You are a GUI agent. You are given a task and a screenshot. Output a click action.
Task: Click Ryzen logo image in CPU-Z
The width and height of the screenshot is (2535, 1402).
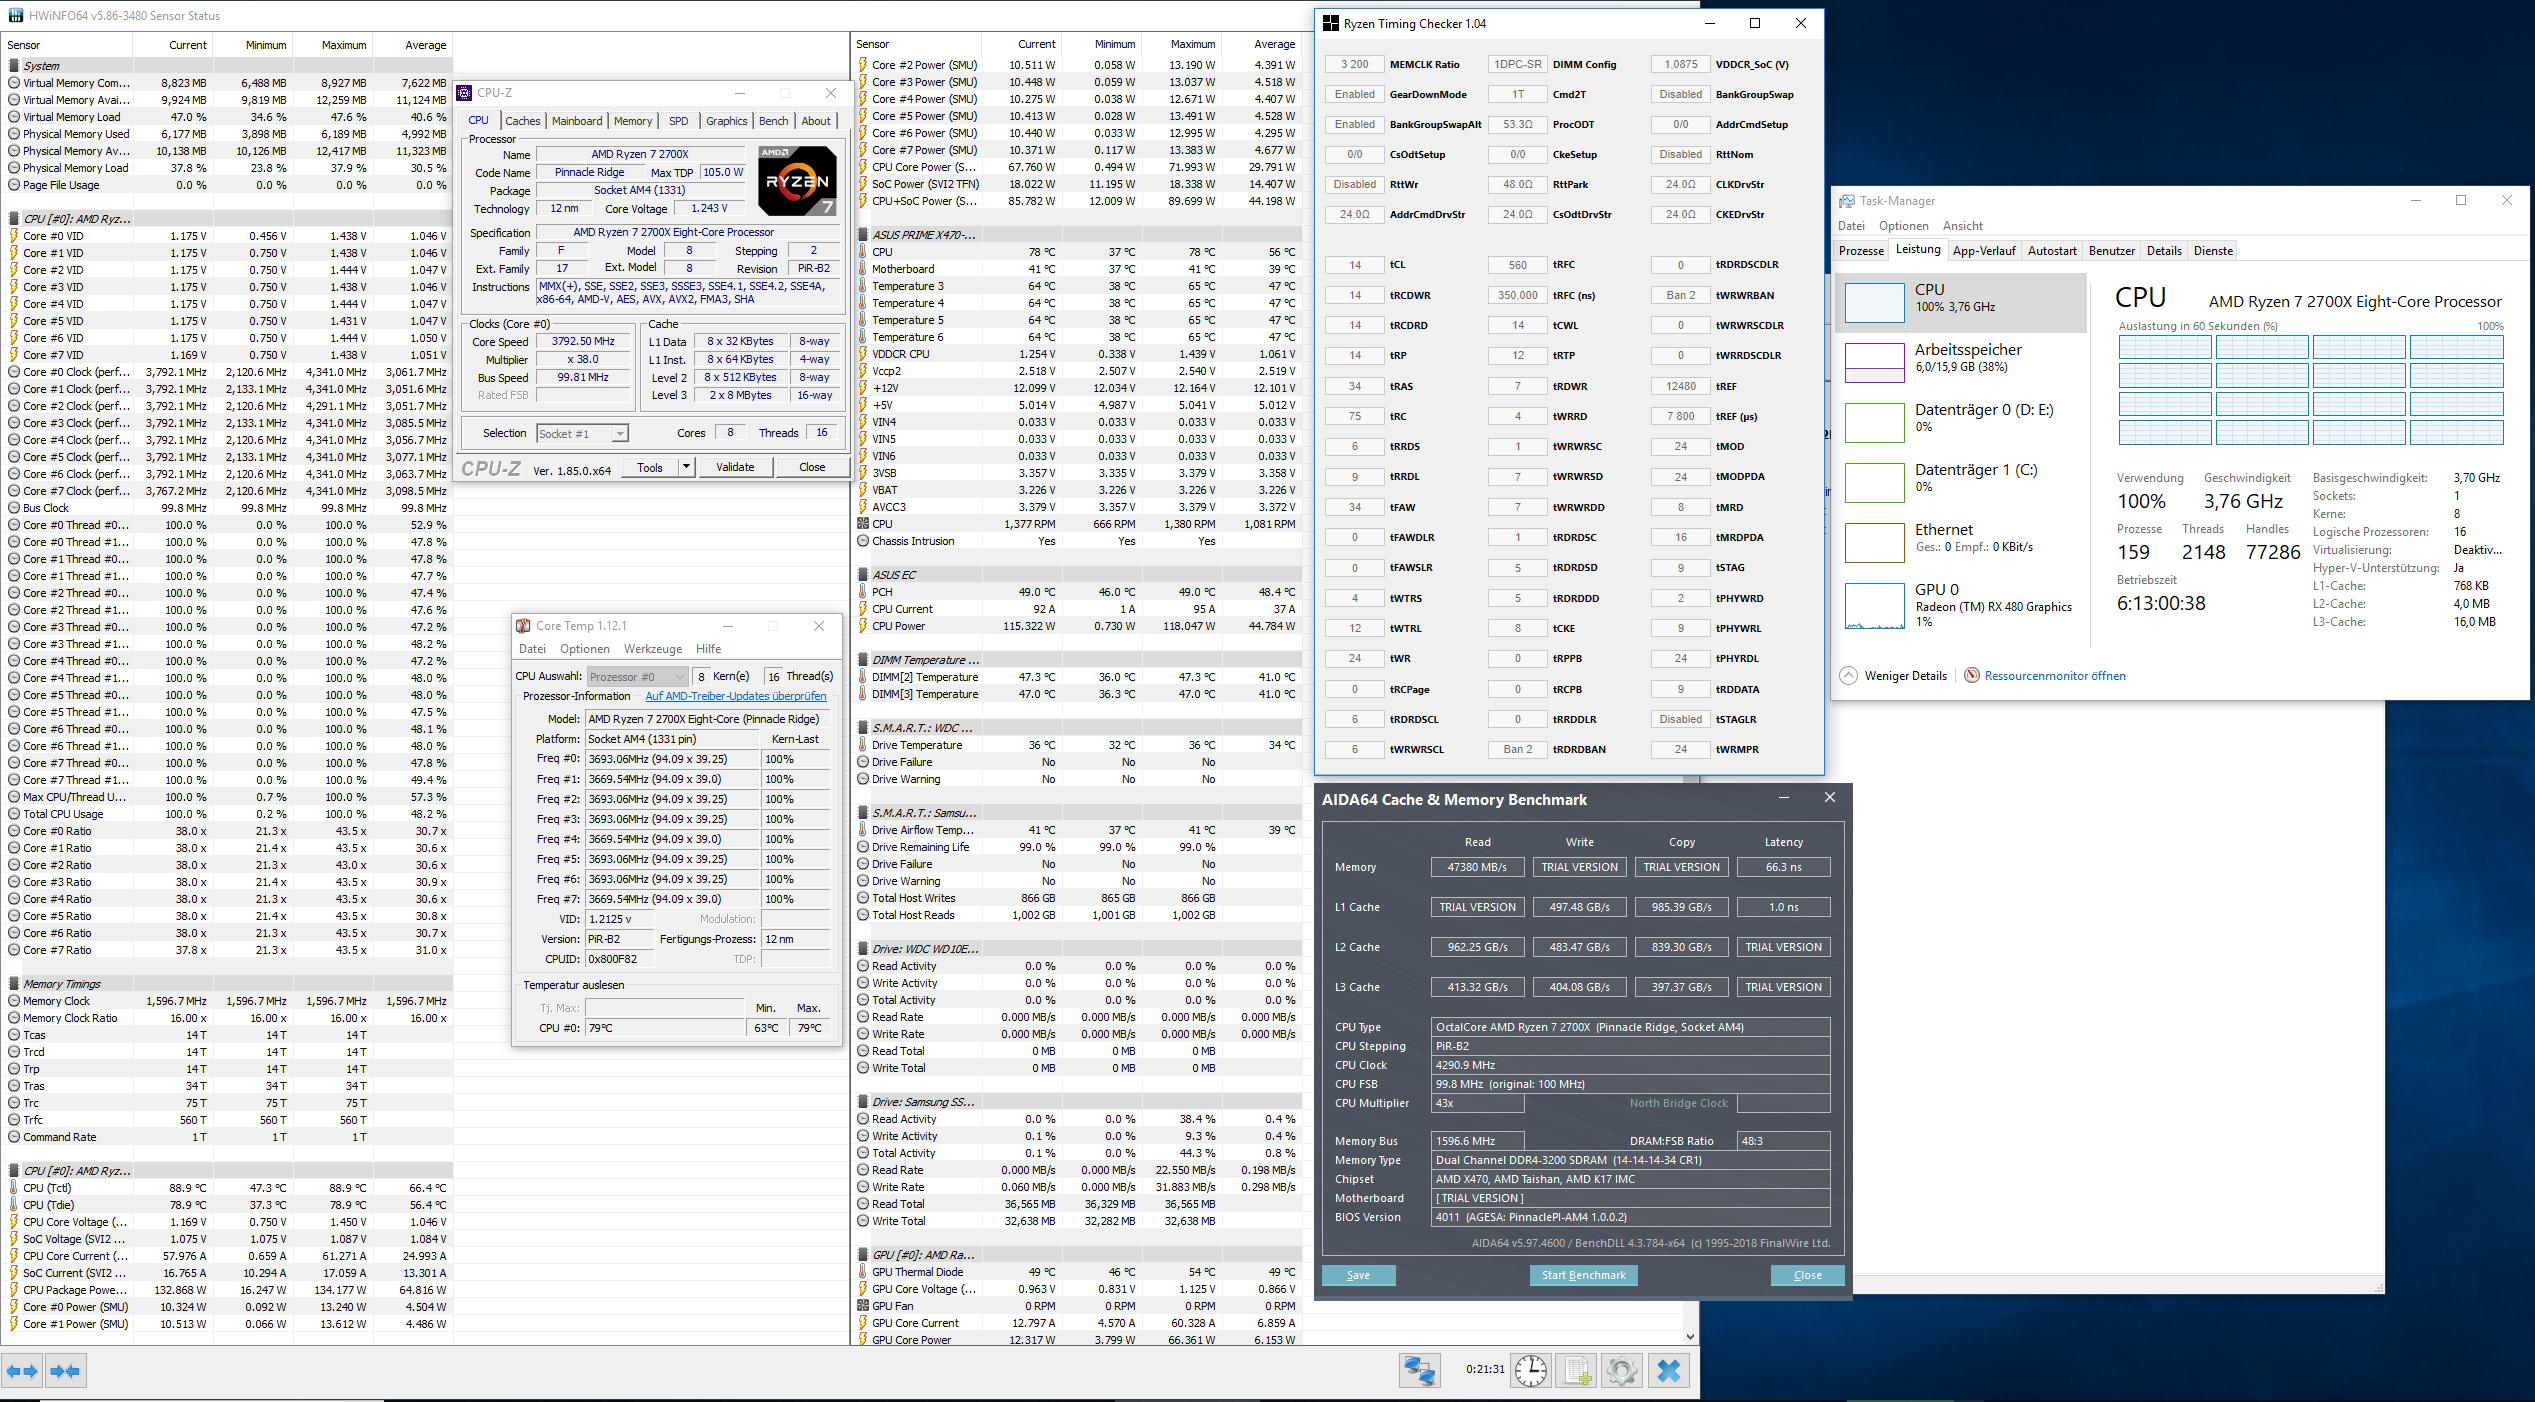797,181
